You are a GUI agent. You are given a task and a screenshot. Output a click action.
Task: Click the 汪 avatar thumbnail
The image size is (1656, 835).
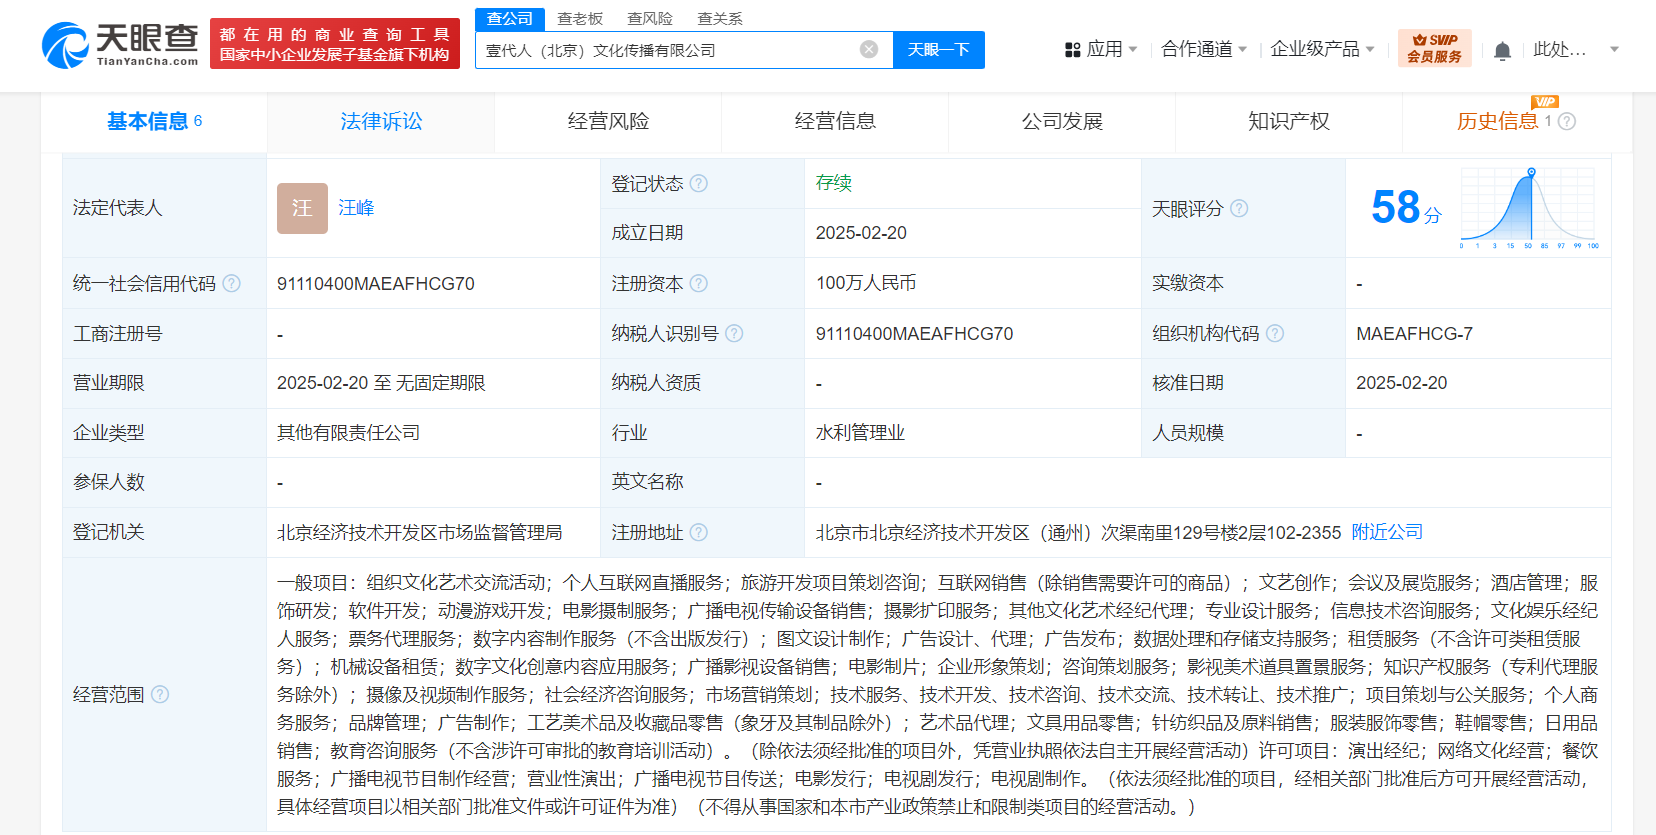tap(302, 208)
